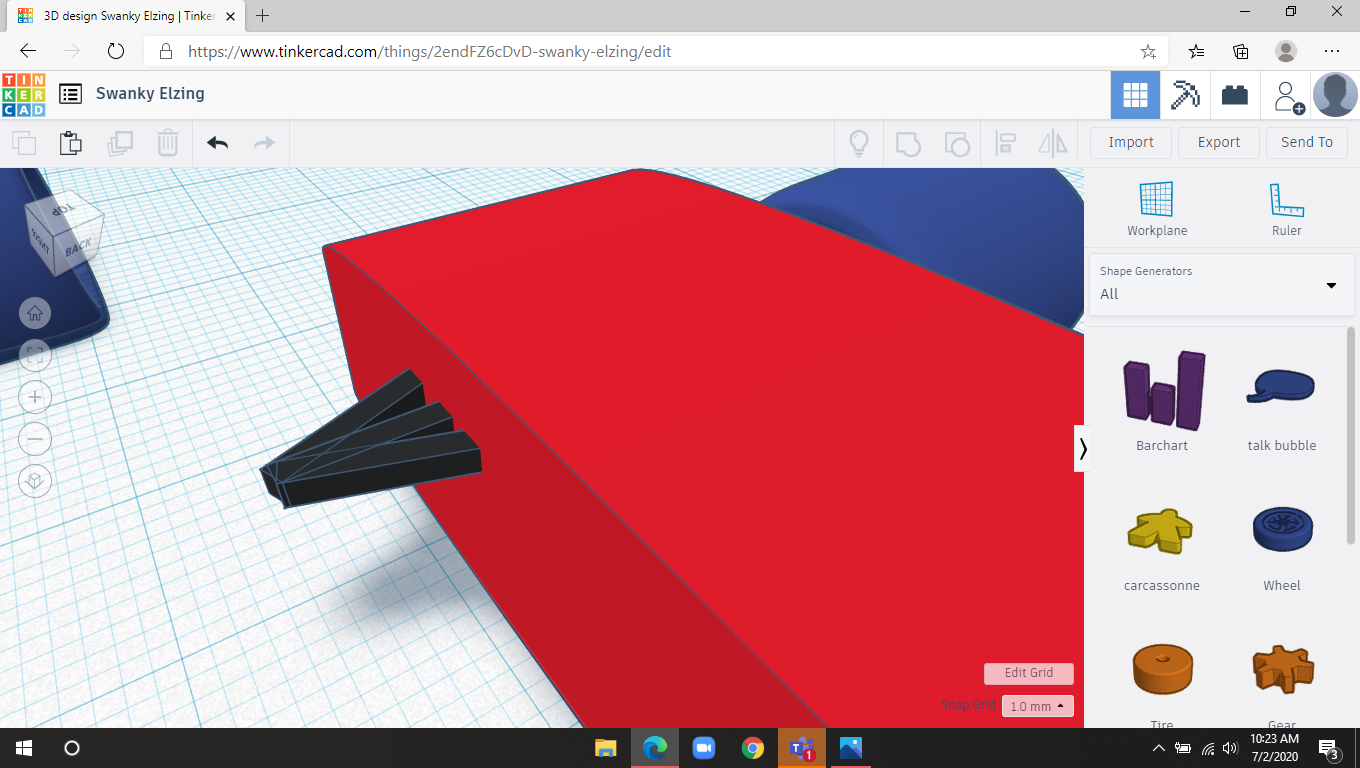Click the Tinkercad logo
1360x768 pixels.
pyautogui.click(x=23, y=94)
